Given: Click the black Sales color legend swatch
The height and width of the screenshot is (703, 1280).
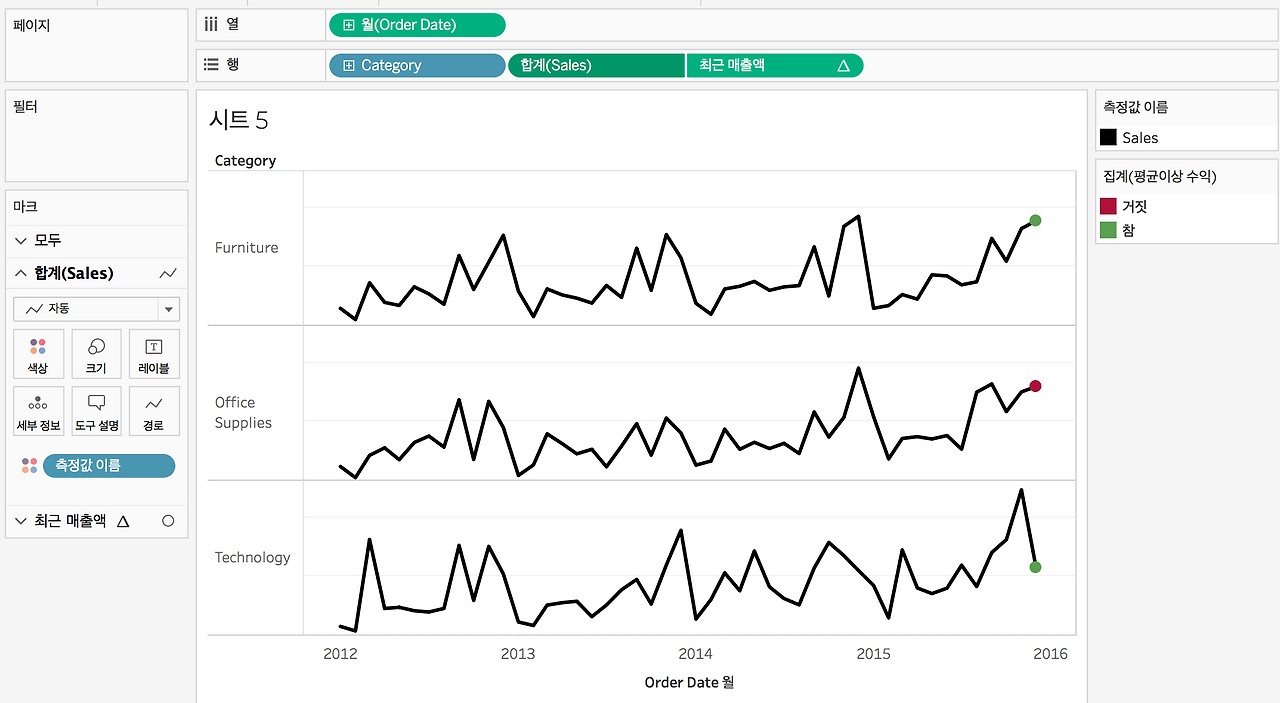Looking at the screenshot, I should (1108, 138).
